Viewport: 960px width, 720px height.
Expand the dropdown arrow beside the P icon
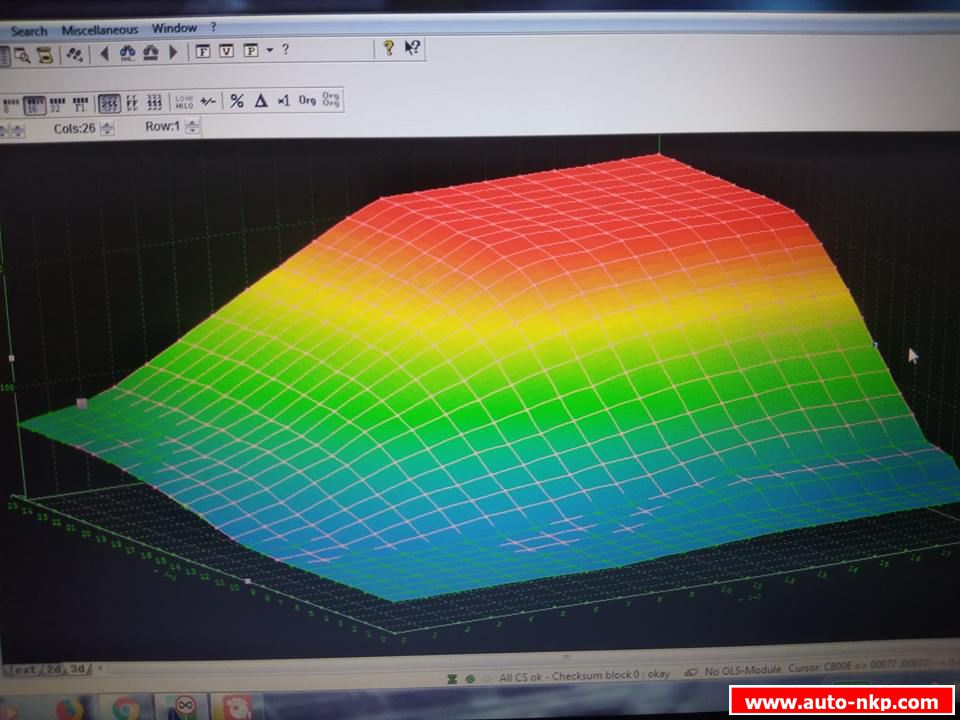tap(270, 50)
